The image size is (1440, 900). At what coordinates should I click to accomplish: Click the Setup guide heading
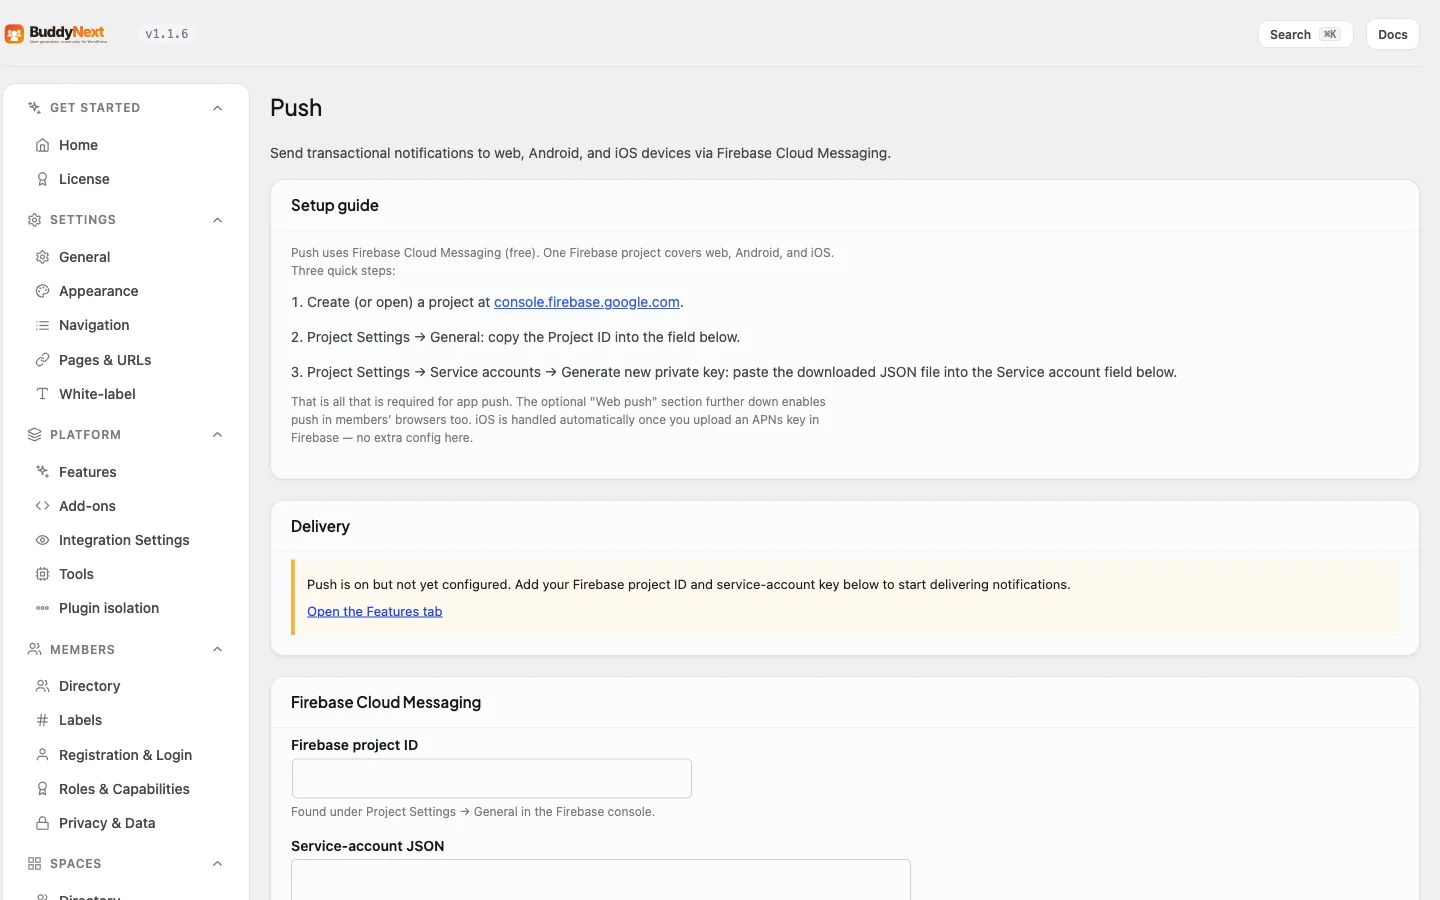(335, 205)
